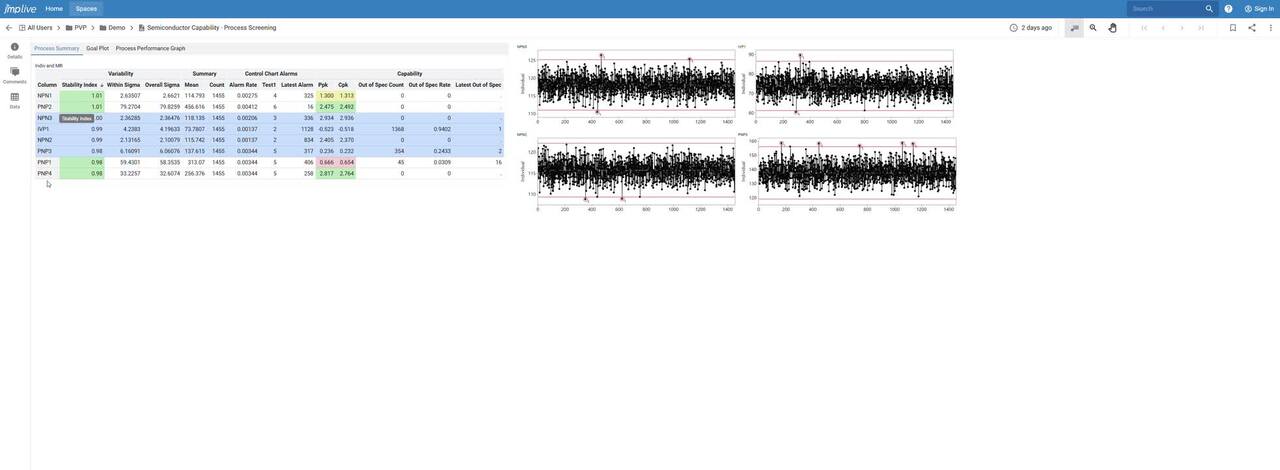Click the red-shaded Ppk cell 0.666
The height and width of the screenshot is (470, 1280).
[326, 162]
